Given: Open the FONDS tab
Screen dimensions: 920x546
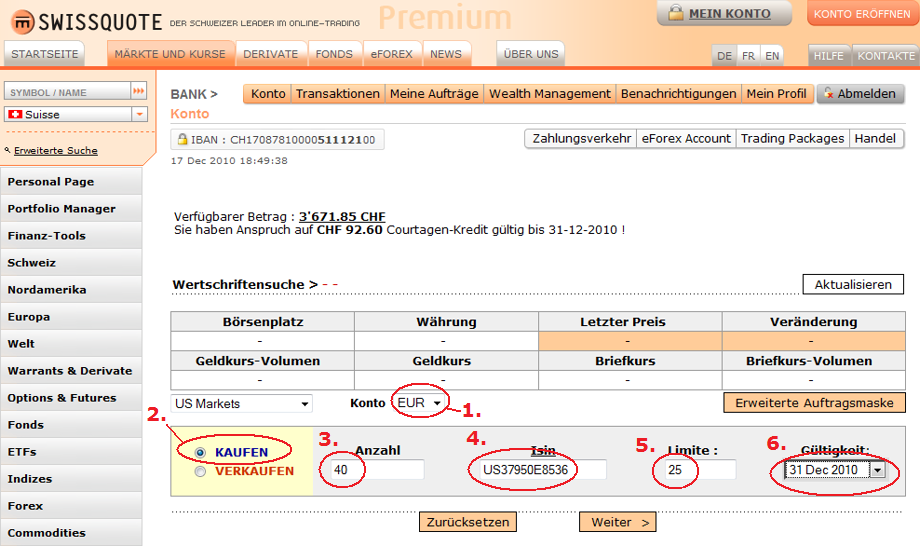Looking at the screenshot, I should tap(334, 54).
